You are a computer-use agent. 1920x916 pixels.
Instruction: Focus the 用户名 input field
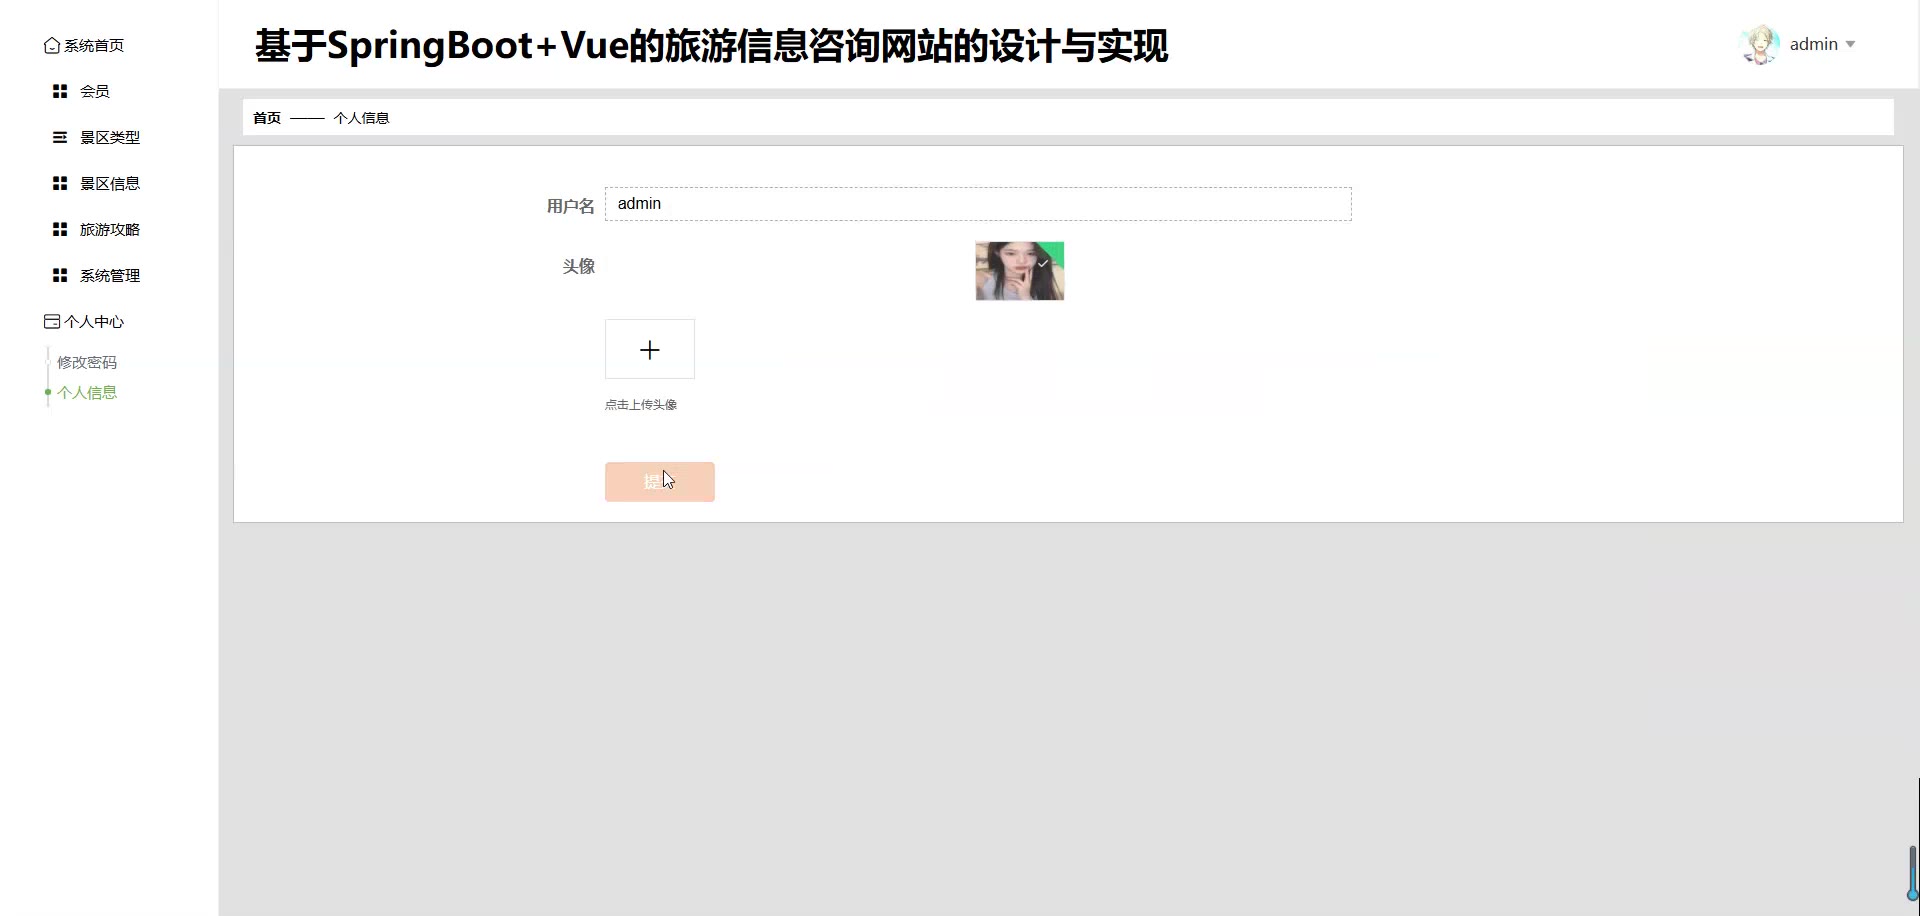pyautogui.click(x=978, y=204)
